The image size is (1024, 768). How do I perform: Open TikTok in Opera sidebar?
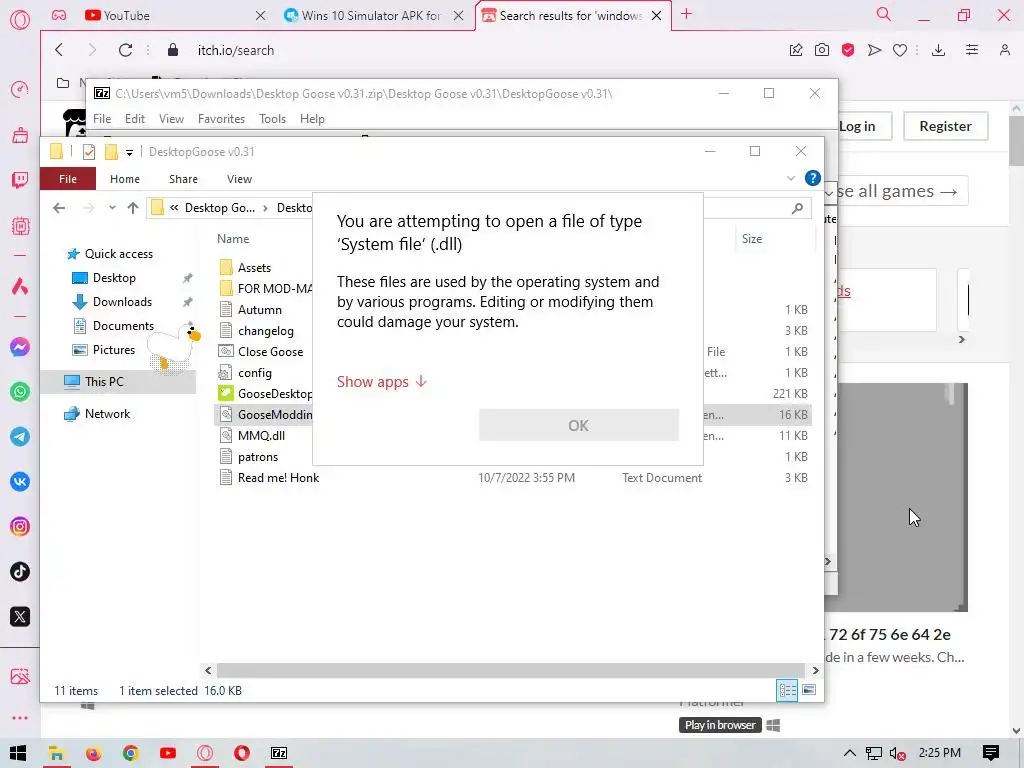(20, 572)
